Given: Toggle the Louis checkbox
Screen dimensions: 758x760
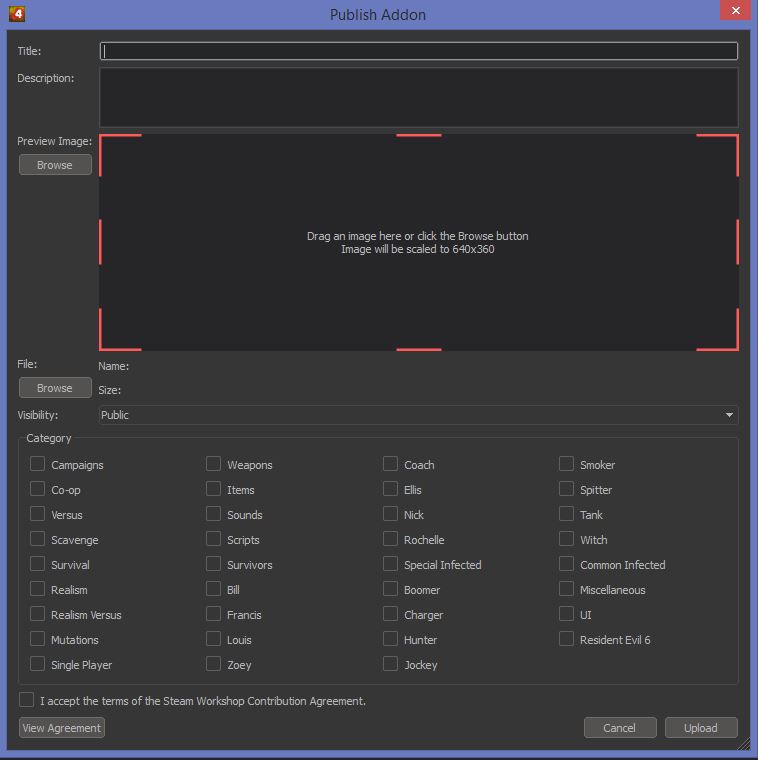Looking at the screenshot, I should click(x=213, y=639).
